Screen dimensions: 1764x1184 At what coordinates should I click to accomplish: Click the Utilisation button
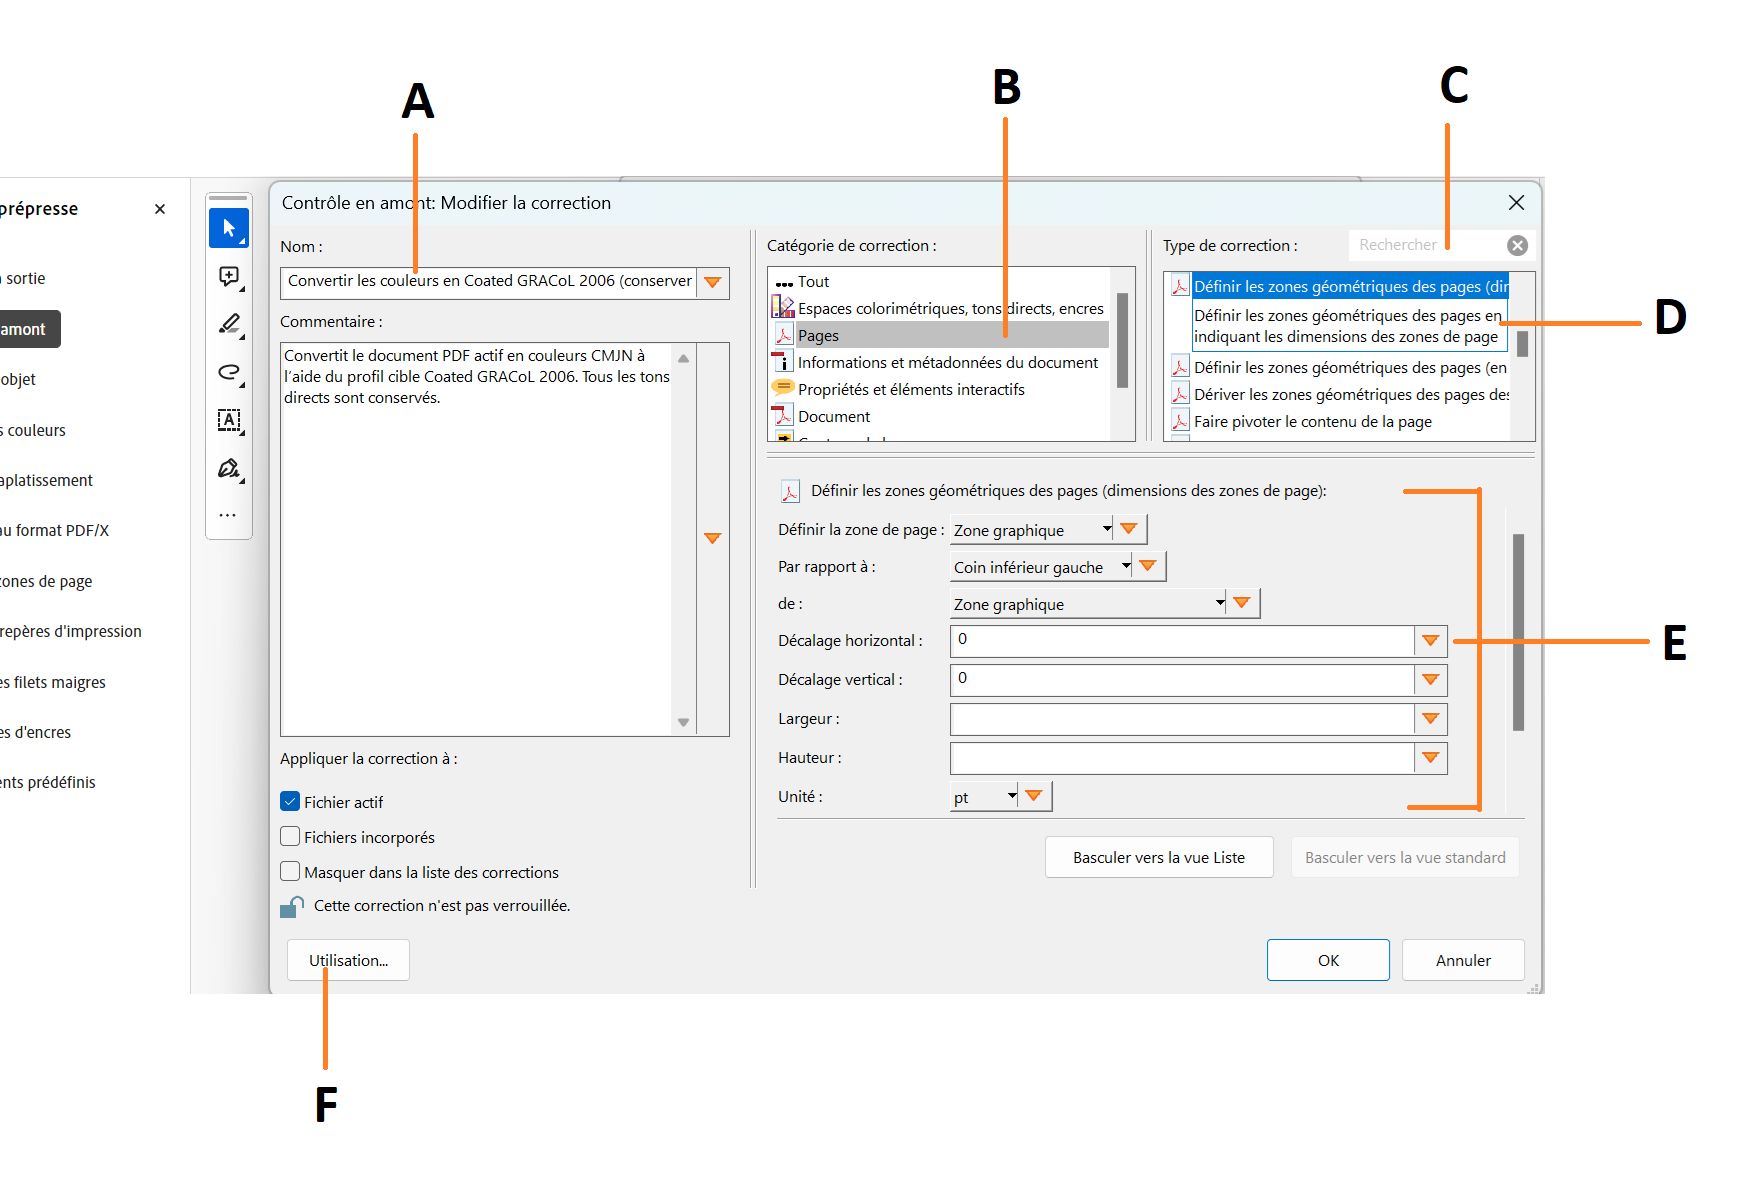coord(347,959)
